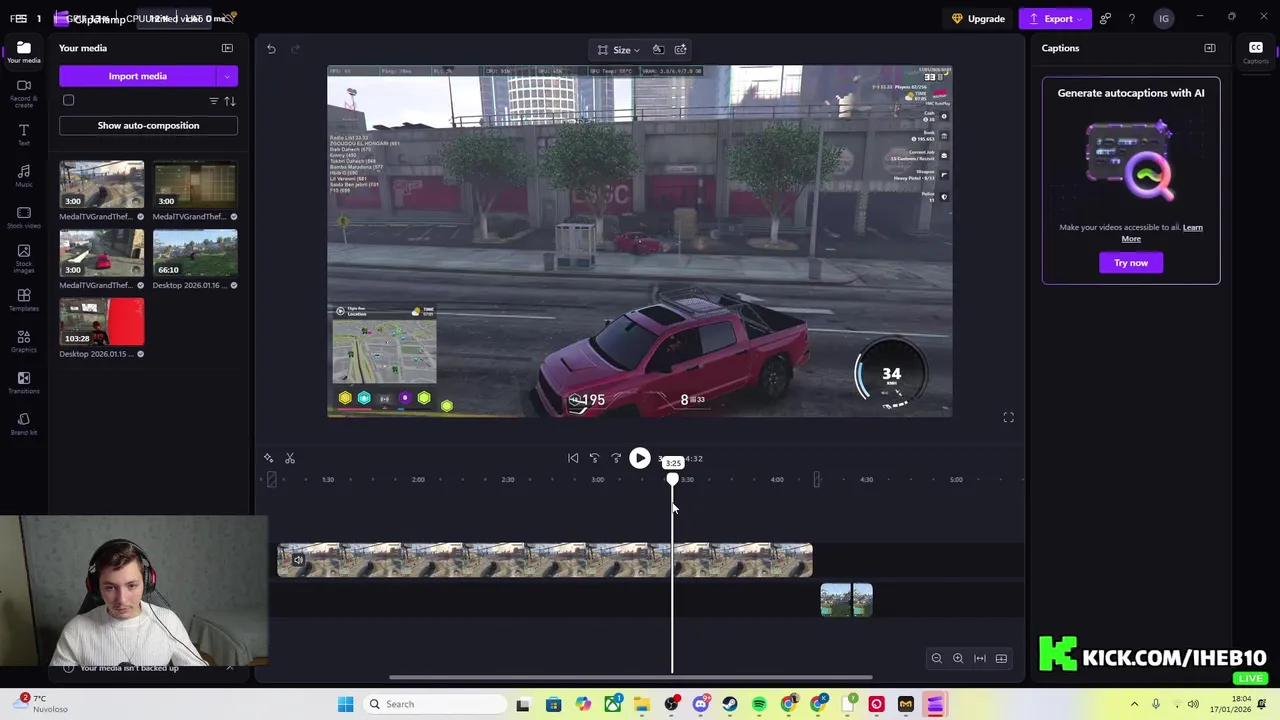This screenshot has width=1280, height=720.
Task: Skip forward five seconds
Action: (616, 458)
